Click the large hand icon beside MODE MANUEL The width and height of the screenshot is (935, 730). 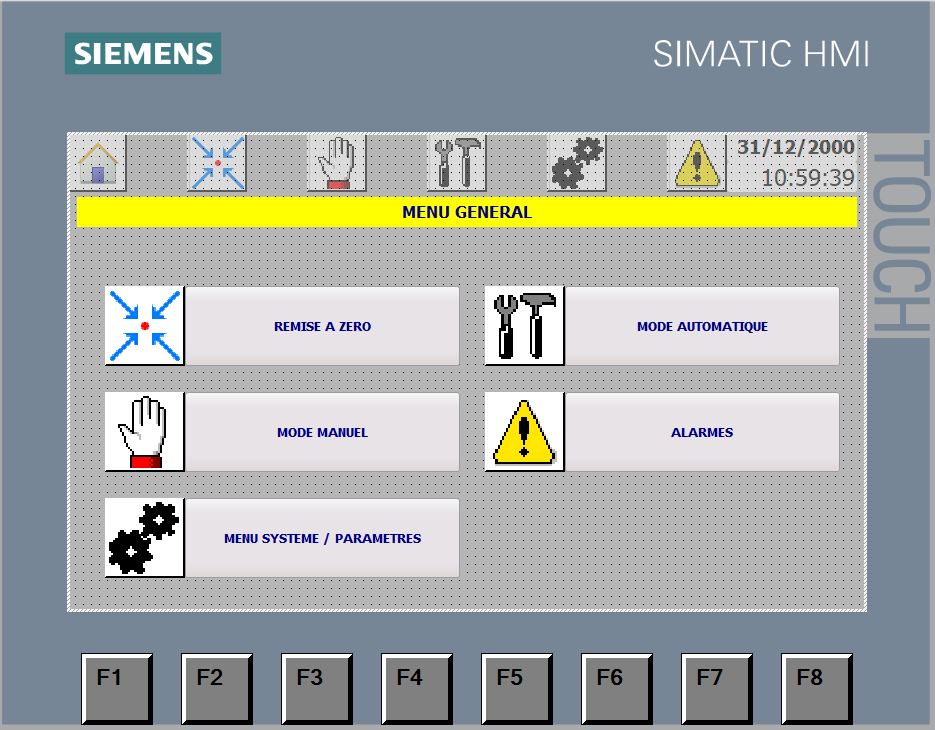[145, 432]
